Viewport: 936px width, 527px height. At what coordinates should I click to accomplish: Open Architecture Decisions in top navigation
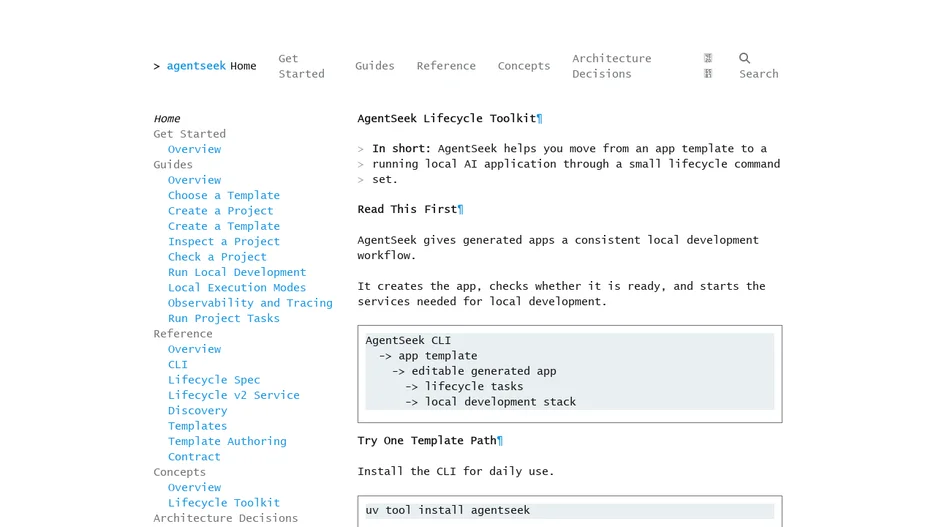point(611,66)
